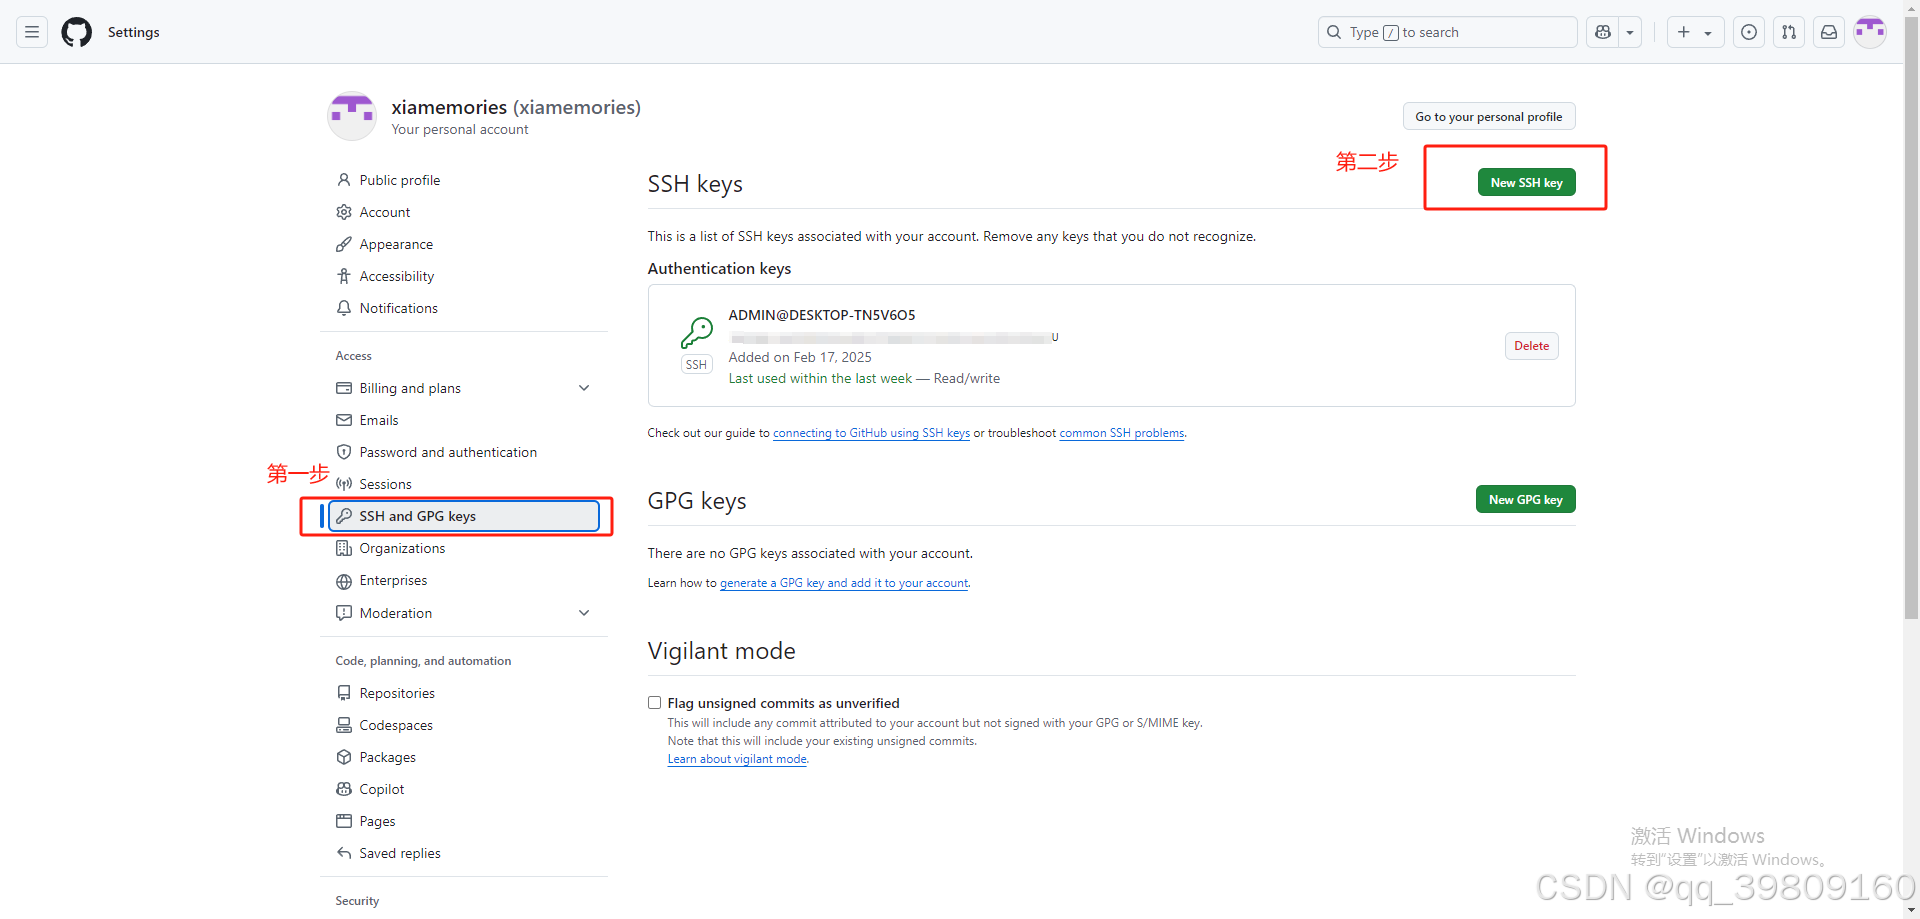View issues icon in header
Viewport: 1920px width, 919px height.
(x=1749, y=32)
